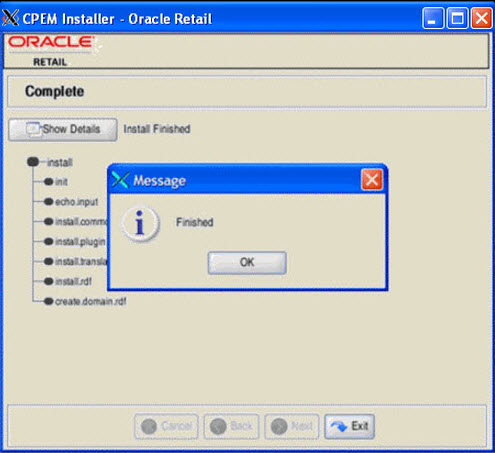This screenshot has height=453, width=495.
Task: Select the init tree node
Action: pos(61,182)
